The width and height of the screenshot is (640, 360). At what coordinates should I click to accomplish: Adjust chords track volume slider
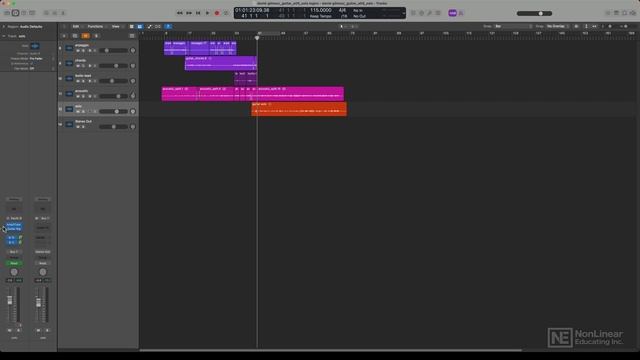point(113,66)
